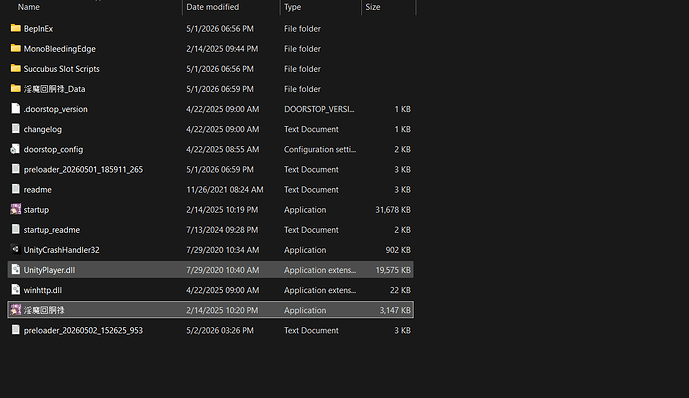Viewport: 689px width, 398px height.
Task: Sort by the Size column header
Action: point(373,7)
